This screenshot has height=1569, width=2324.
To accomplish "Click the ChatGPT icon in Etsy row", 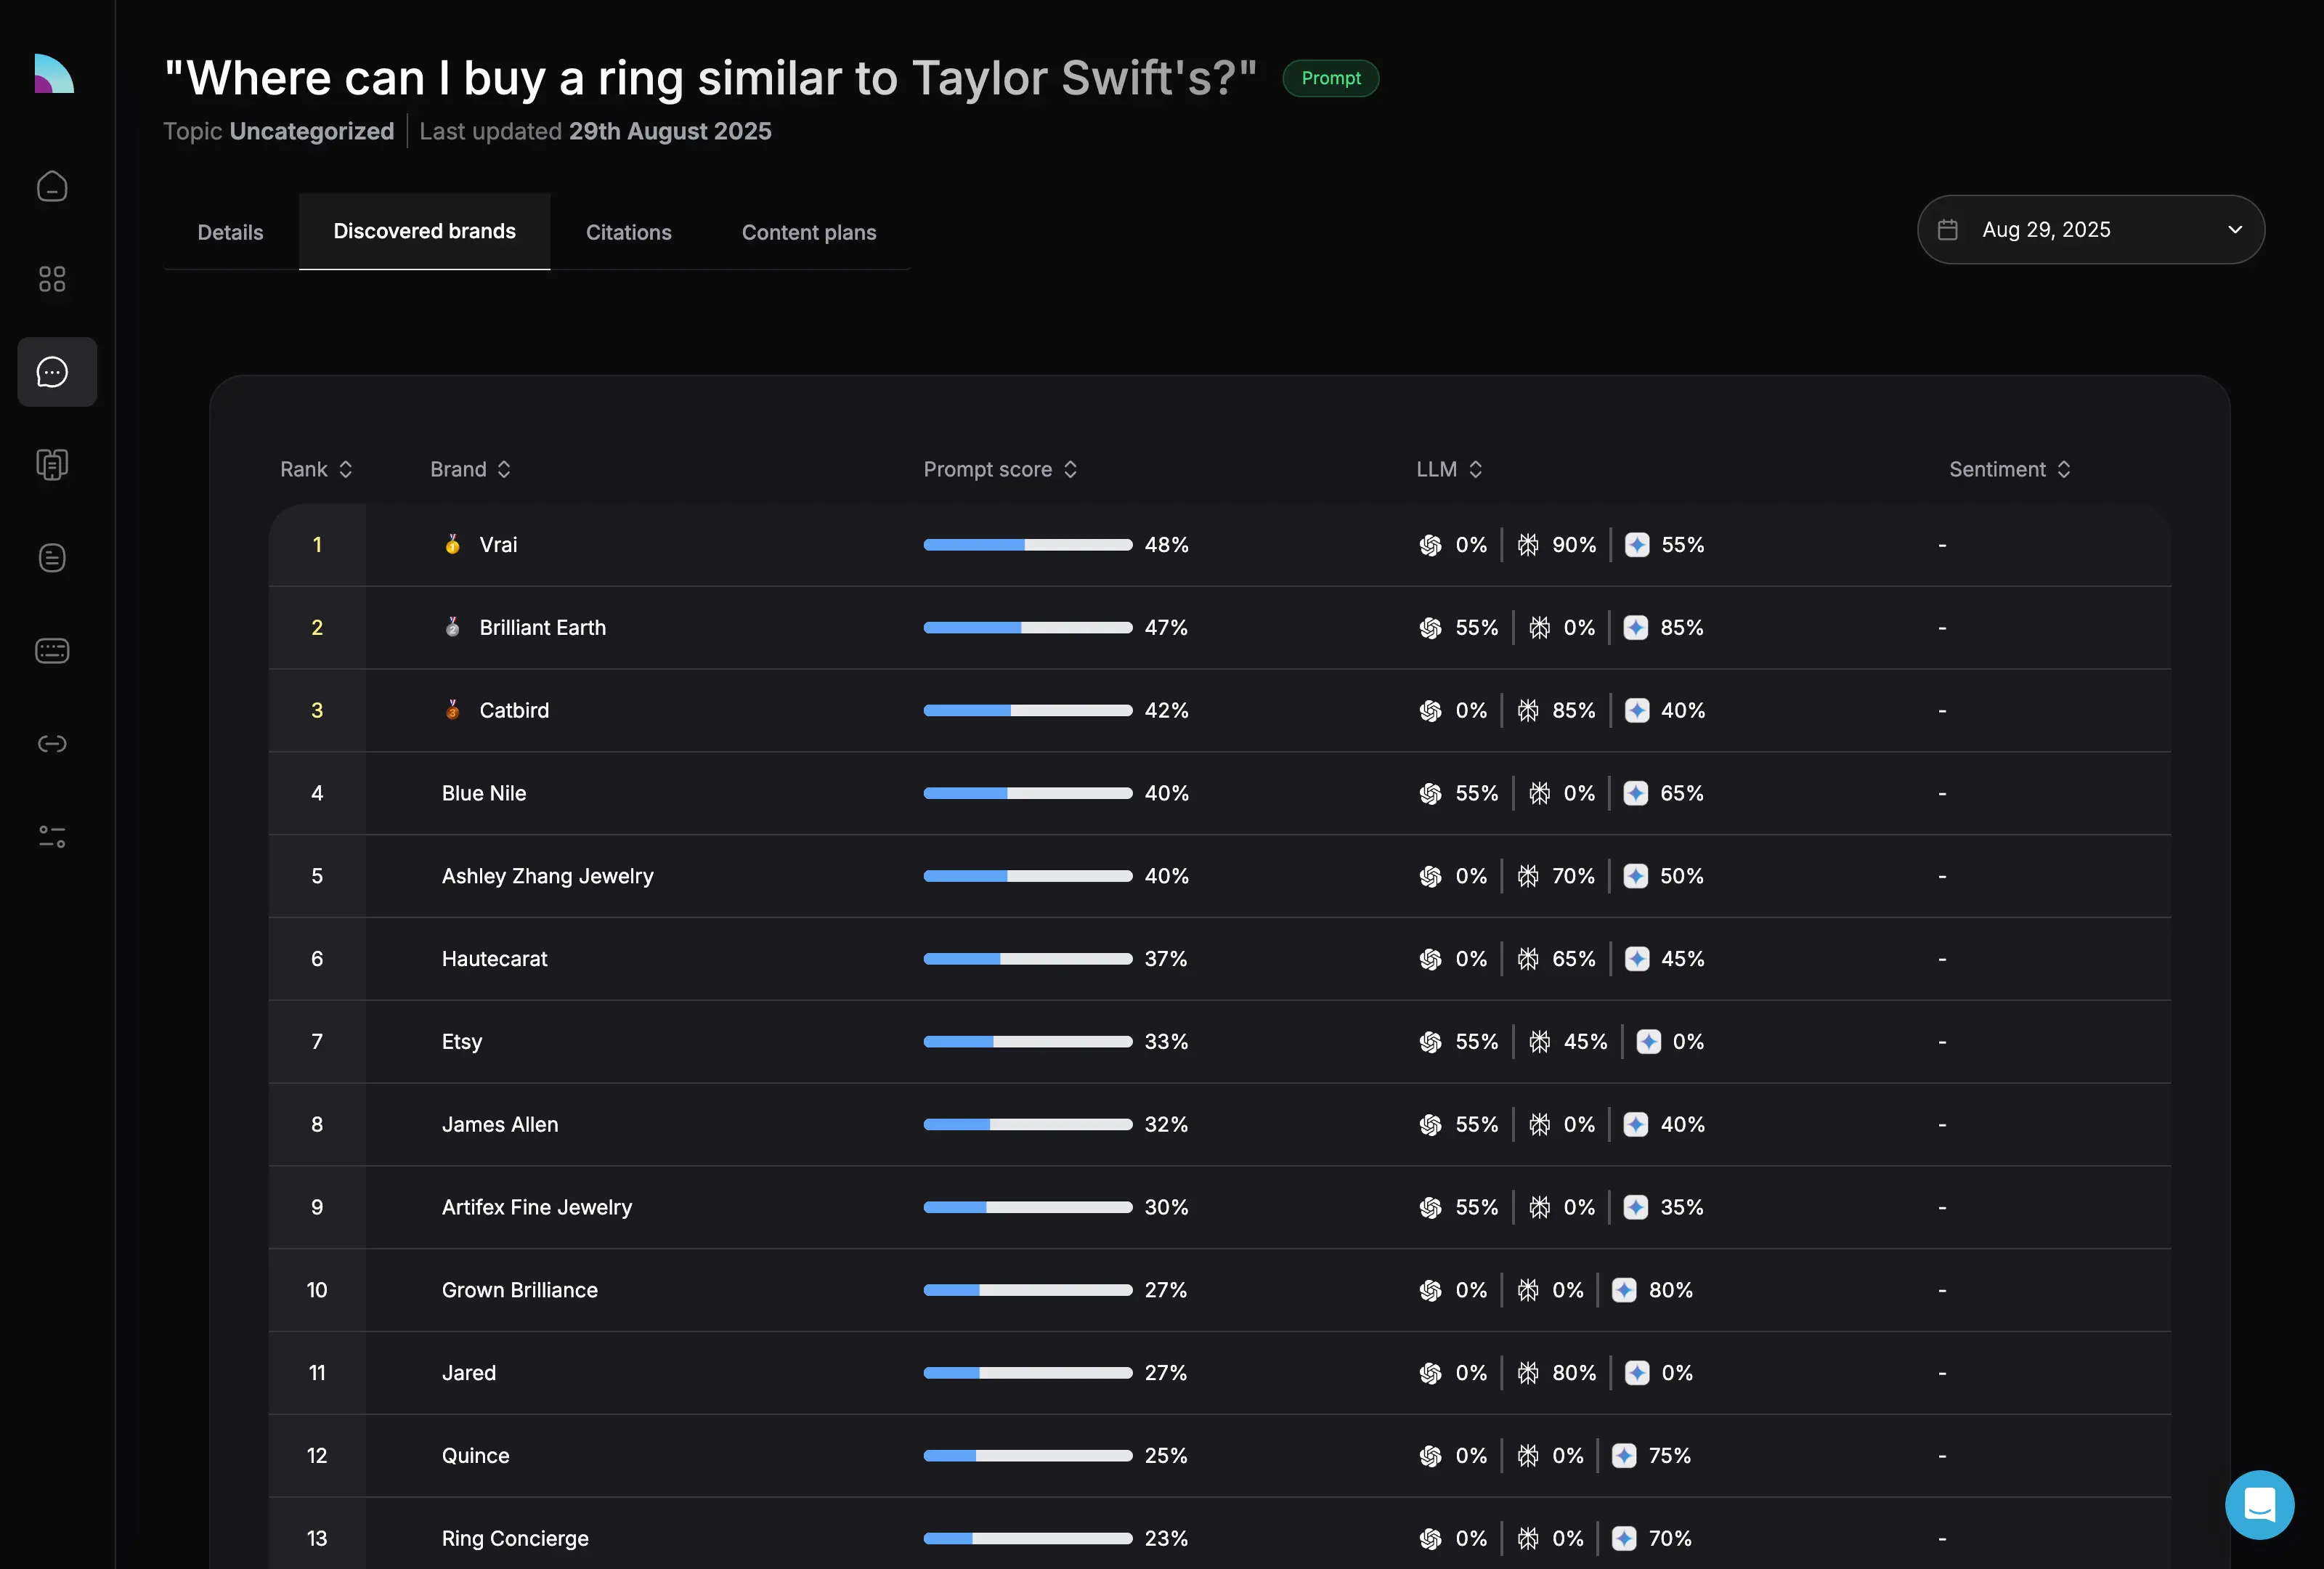I will pos(1430,1042).
